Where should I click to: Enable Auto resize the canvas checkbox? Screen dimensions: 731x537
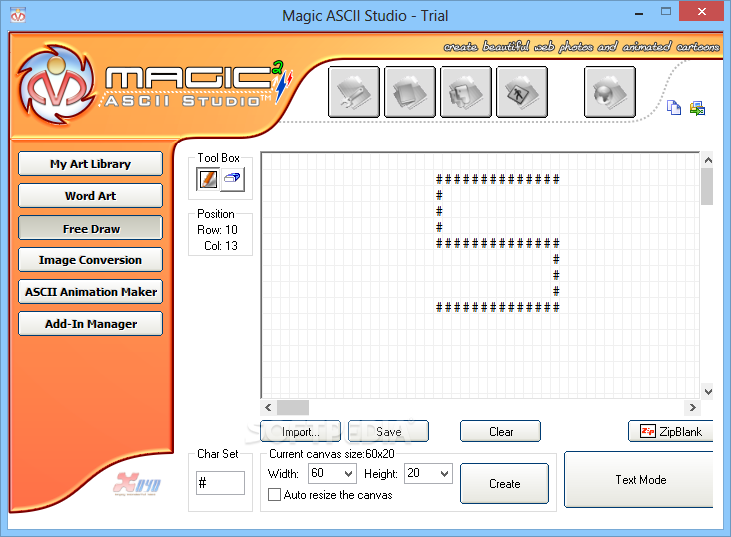click(x=275, y=495)
